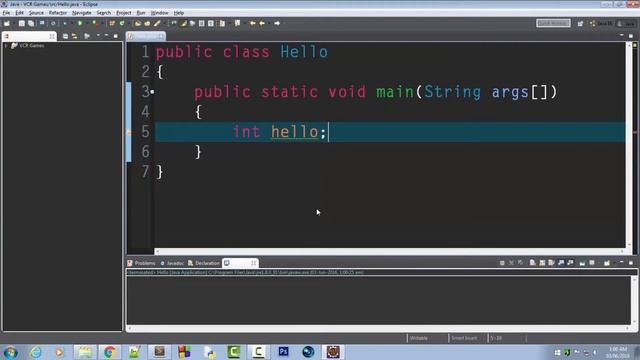The image size is (640, 360).
Task: Open the File menu
Action: point(6,13)
